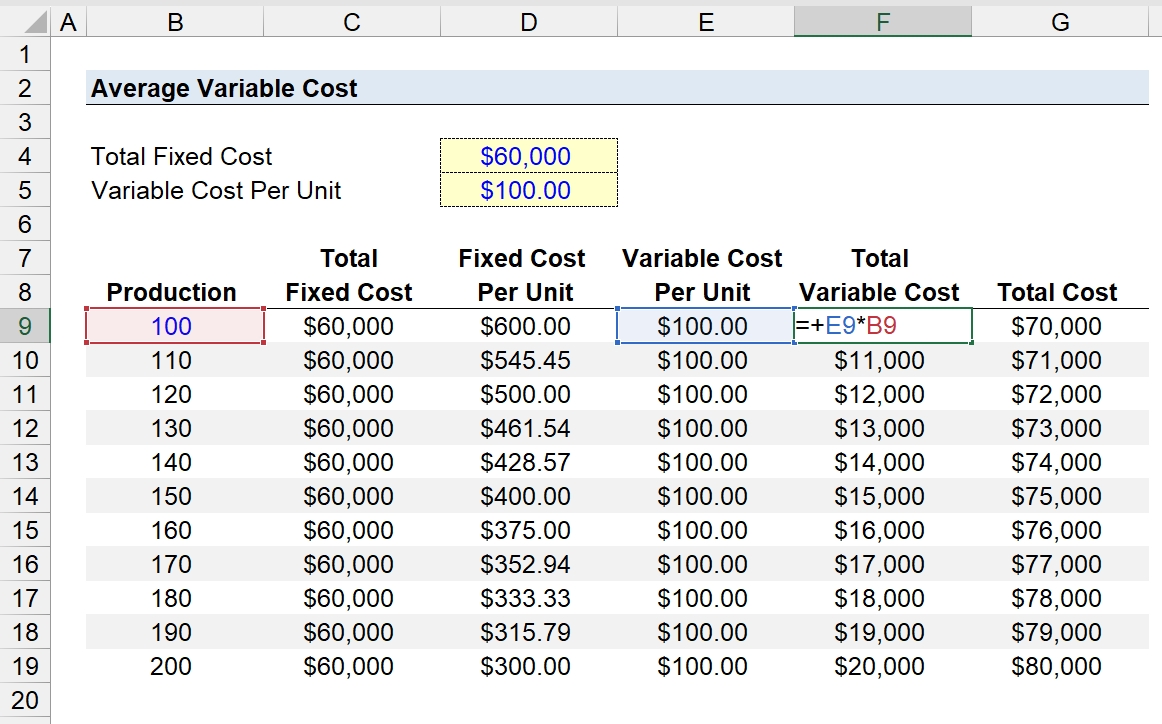Select production cell with value 100
1162x724 pixels.
click(x=175, y=326)
